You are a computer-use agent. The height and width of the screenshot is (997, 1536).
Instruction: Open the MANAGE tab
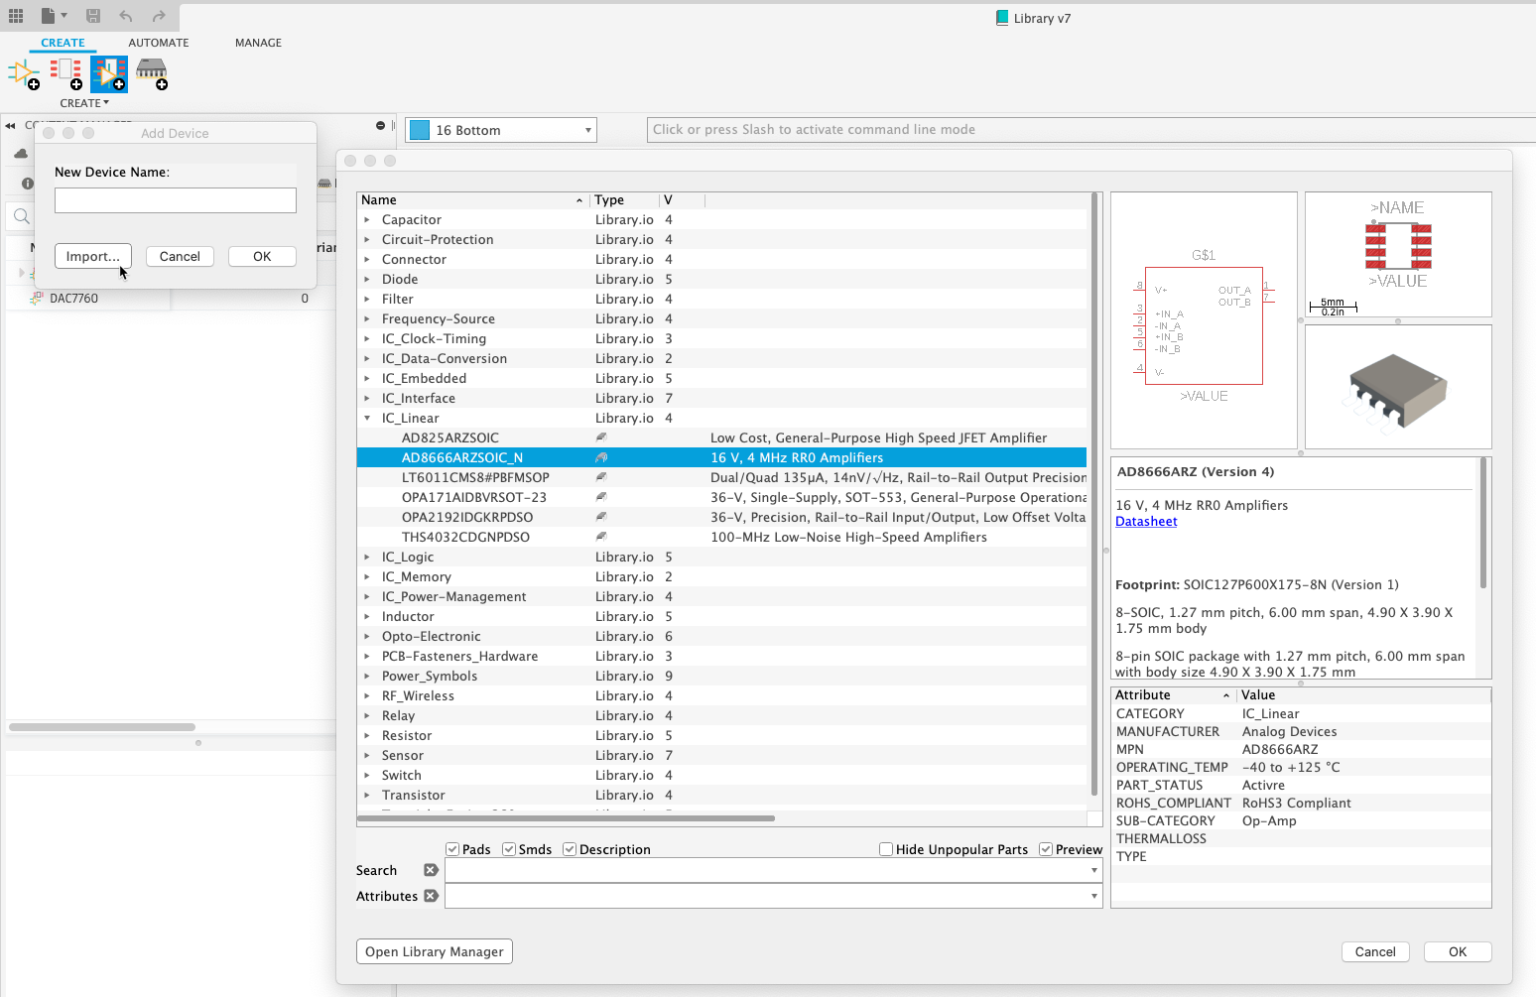(257, 42)
